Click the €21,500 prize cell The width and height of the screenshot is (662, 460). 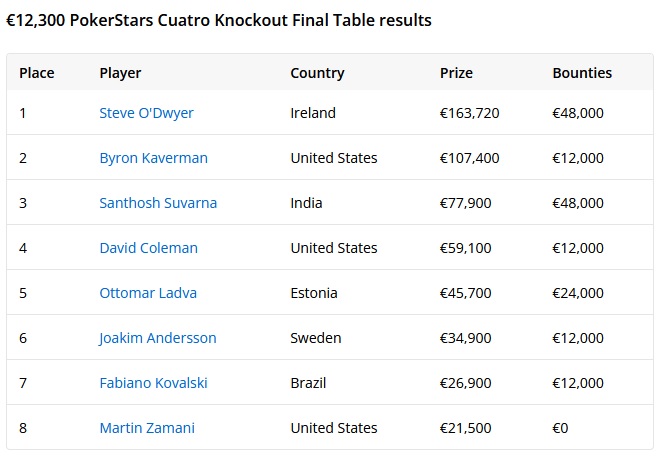coord(466,428)
